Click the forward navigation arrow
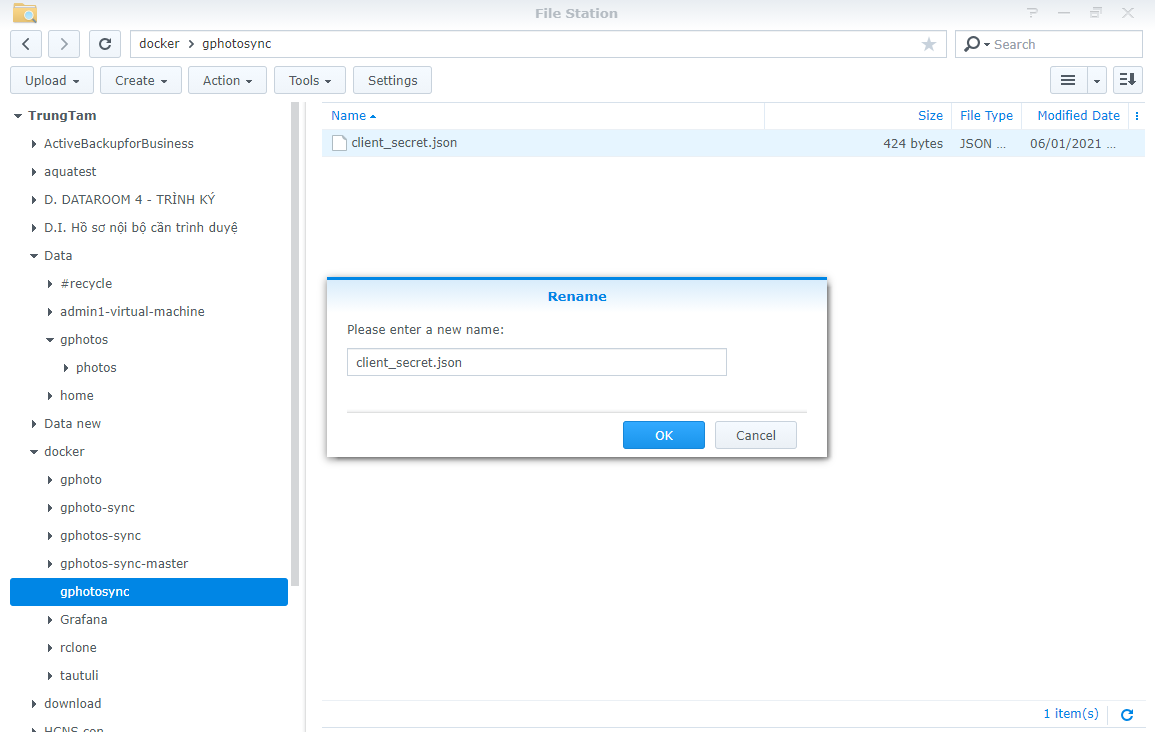Image resolution: width=1155 pixels, height=732 pixels. point(64,44)
